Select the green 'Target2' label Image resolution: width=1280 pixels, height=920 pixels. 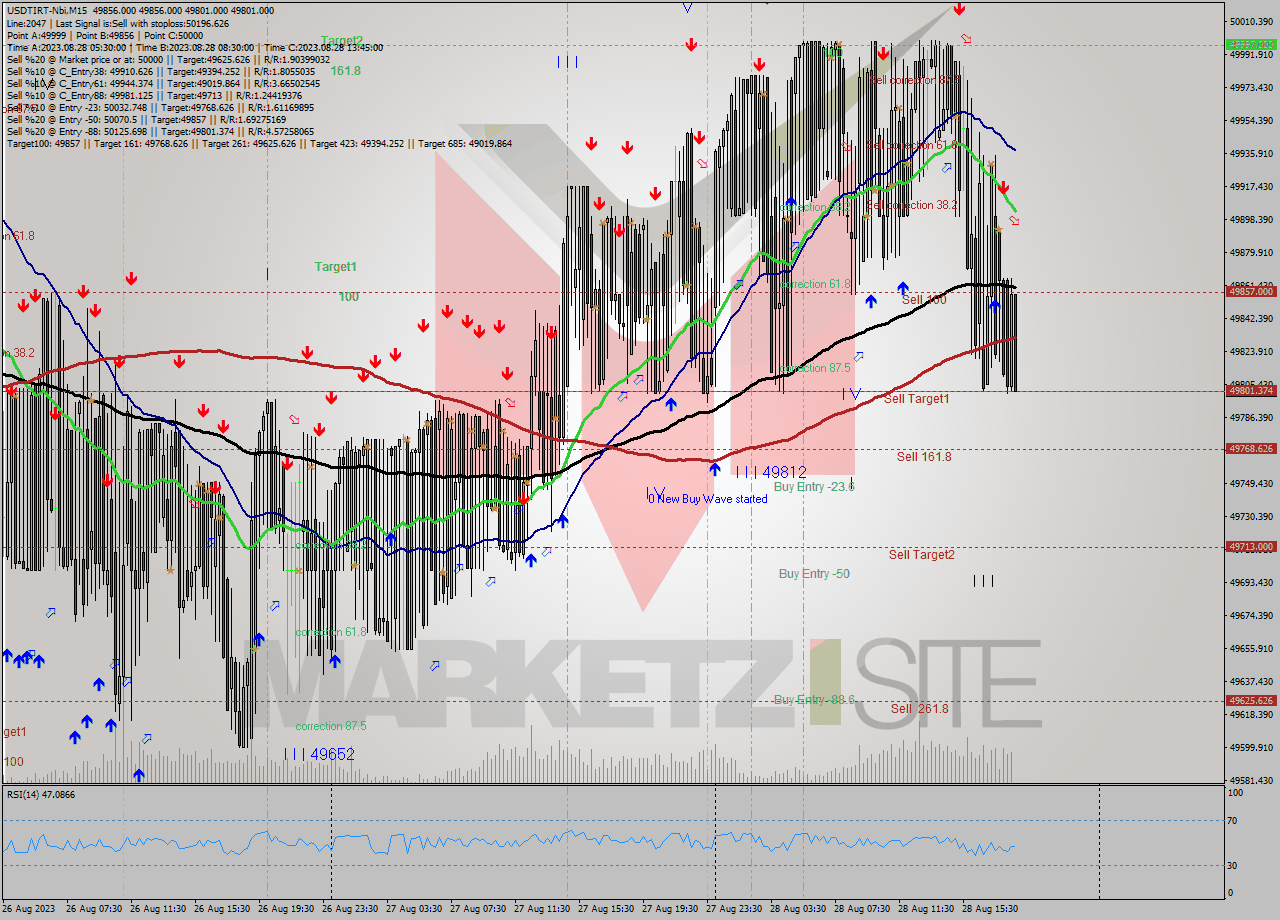point(342,41)
